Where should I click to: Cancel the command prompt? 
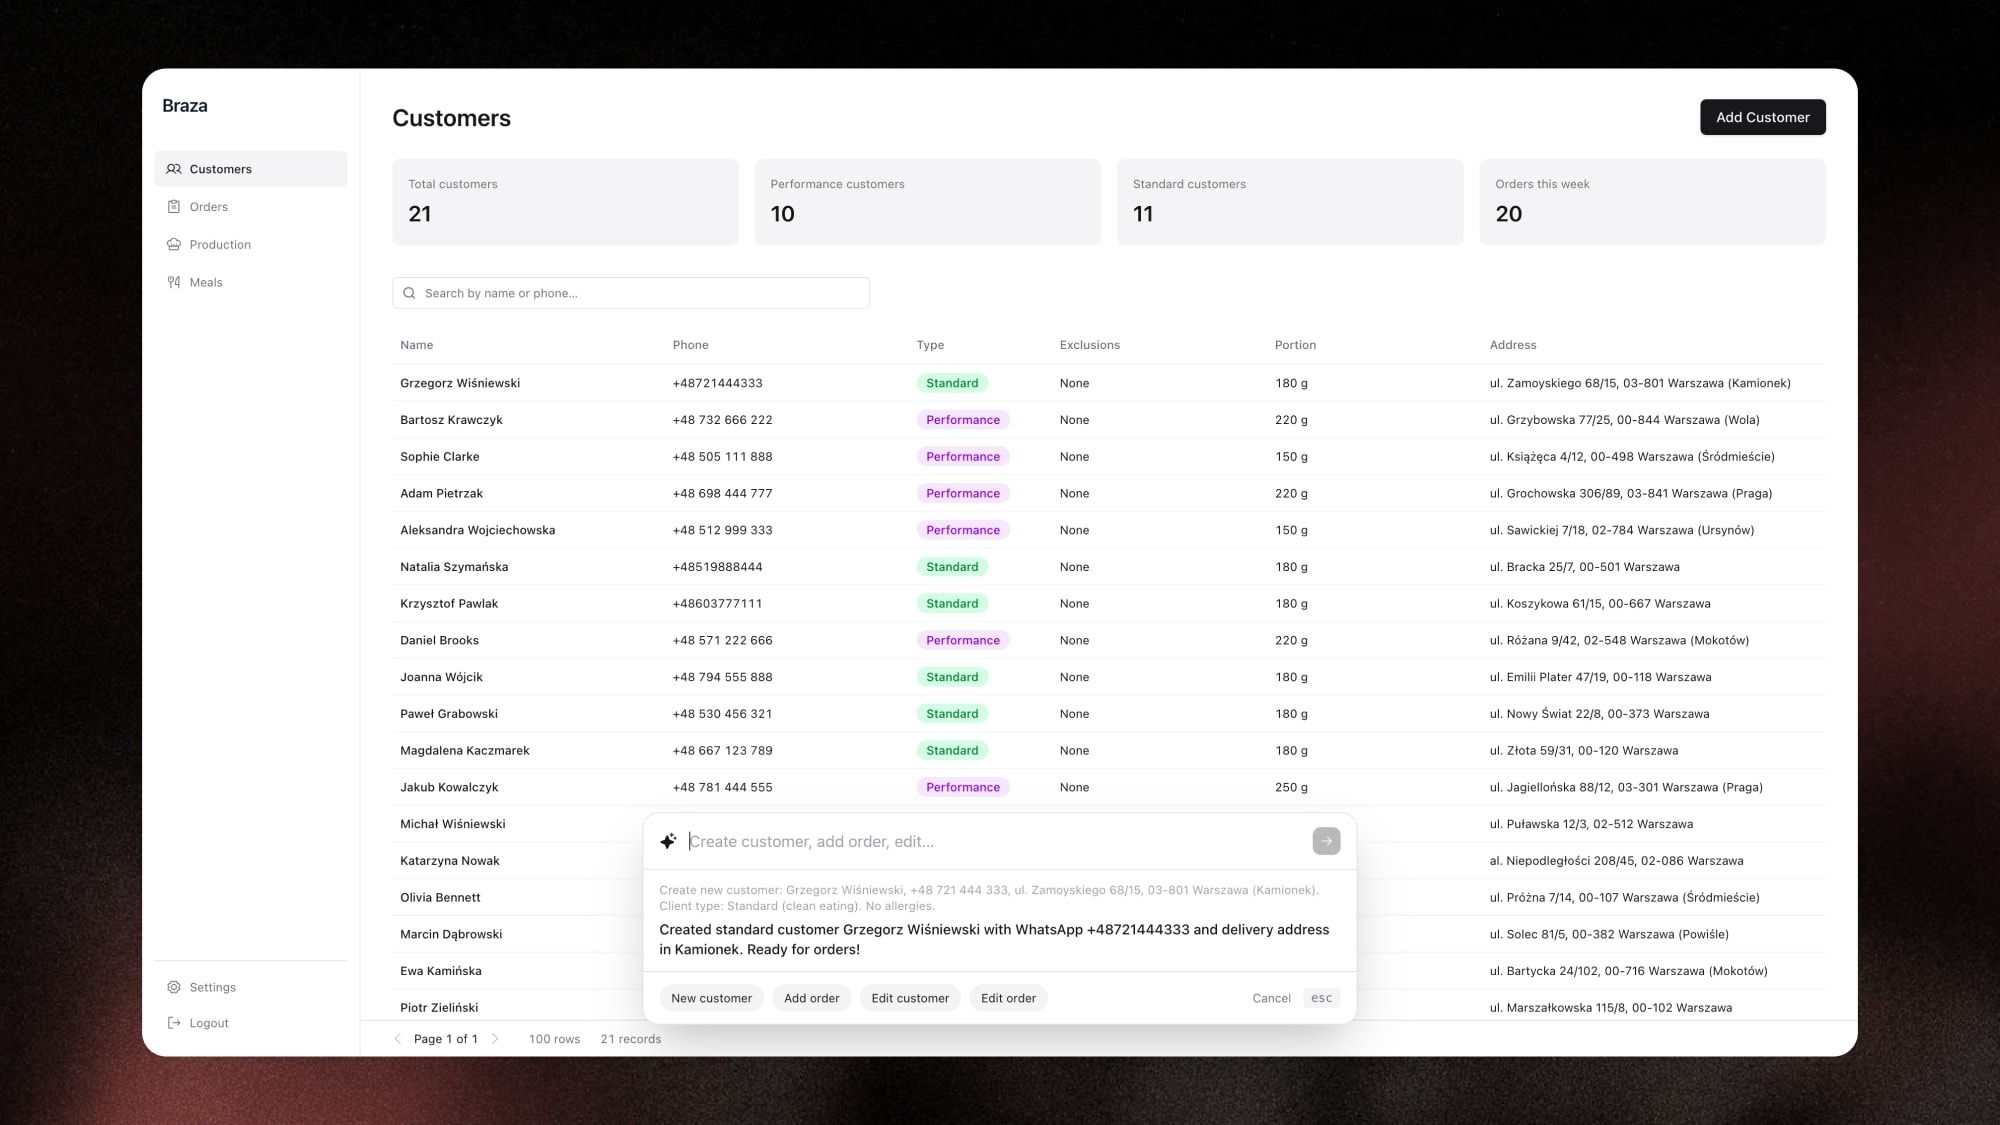(1271, 998)
